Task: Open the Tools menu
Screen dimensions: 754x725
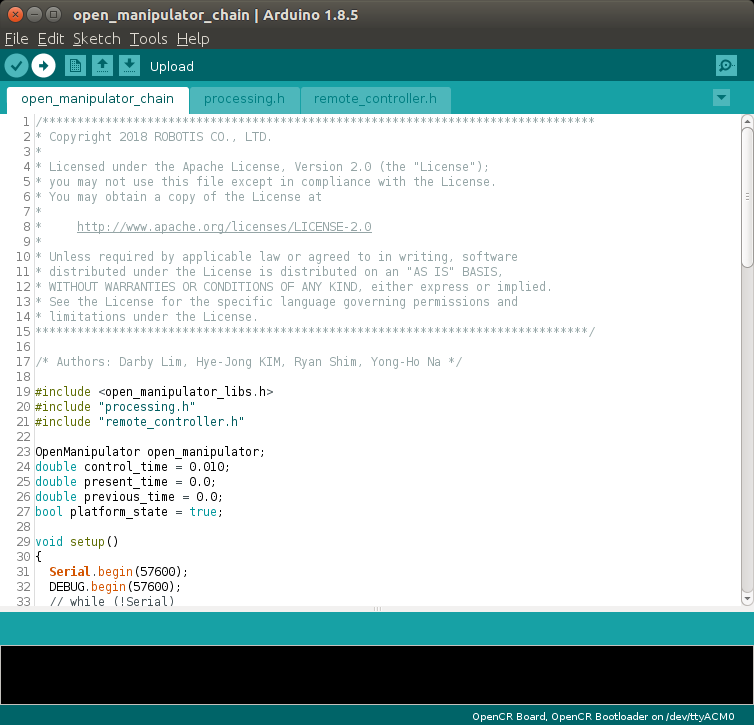Action: pos(148,39)
